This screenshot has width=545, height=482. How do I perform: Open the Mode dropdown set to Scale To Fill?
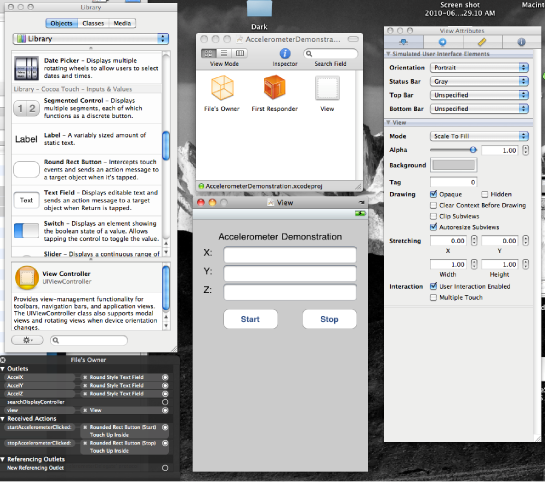pos(479,136)
